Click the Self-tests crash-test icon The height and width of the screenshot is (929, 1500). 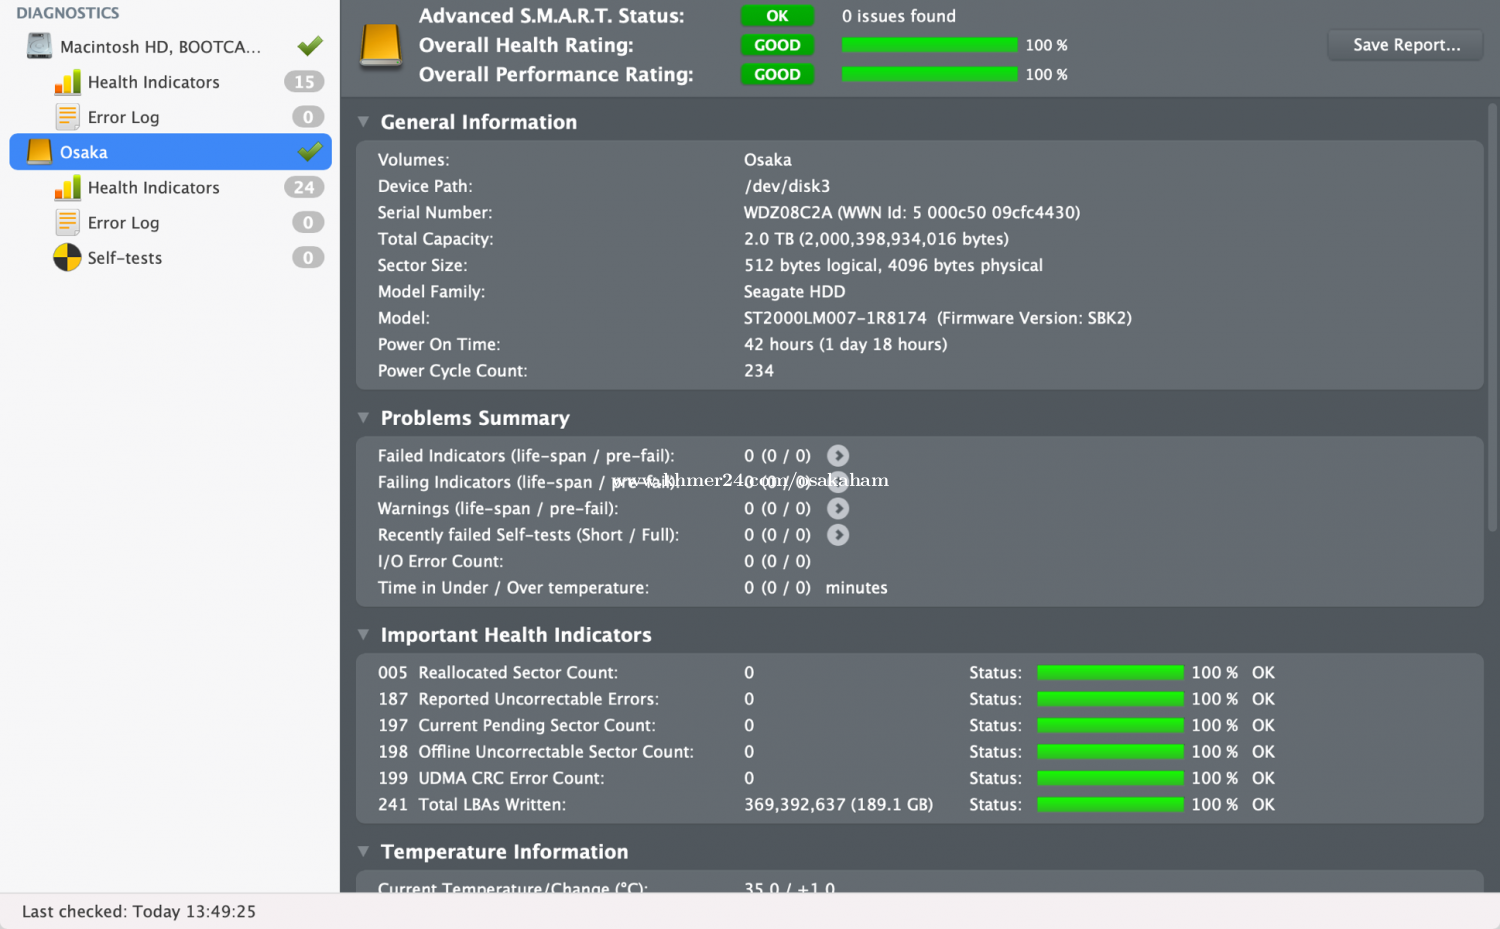67,258
